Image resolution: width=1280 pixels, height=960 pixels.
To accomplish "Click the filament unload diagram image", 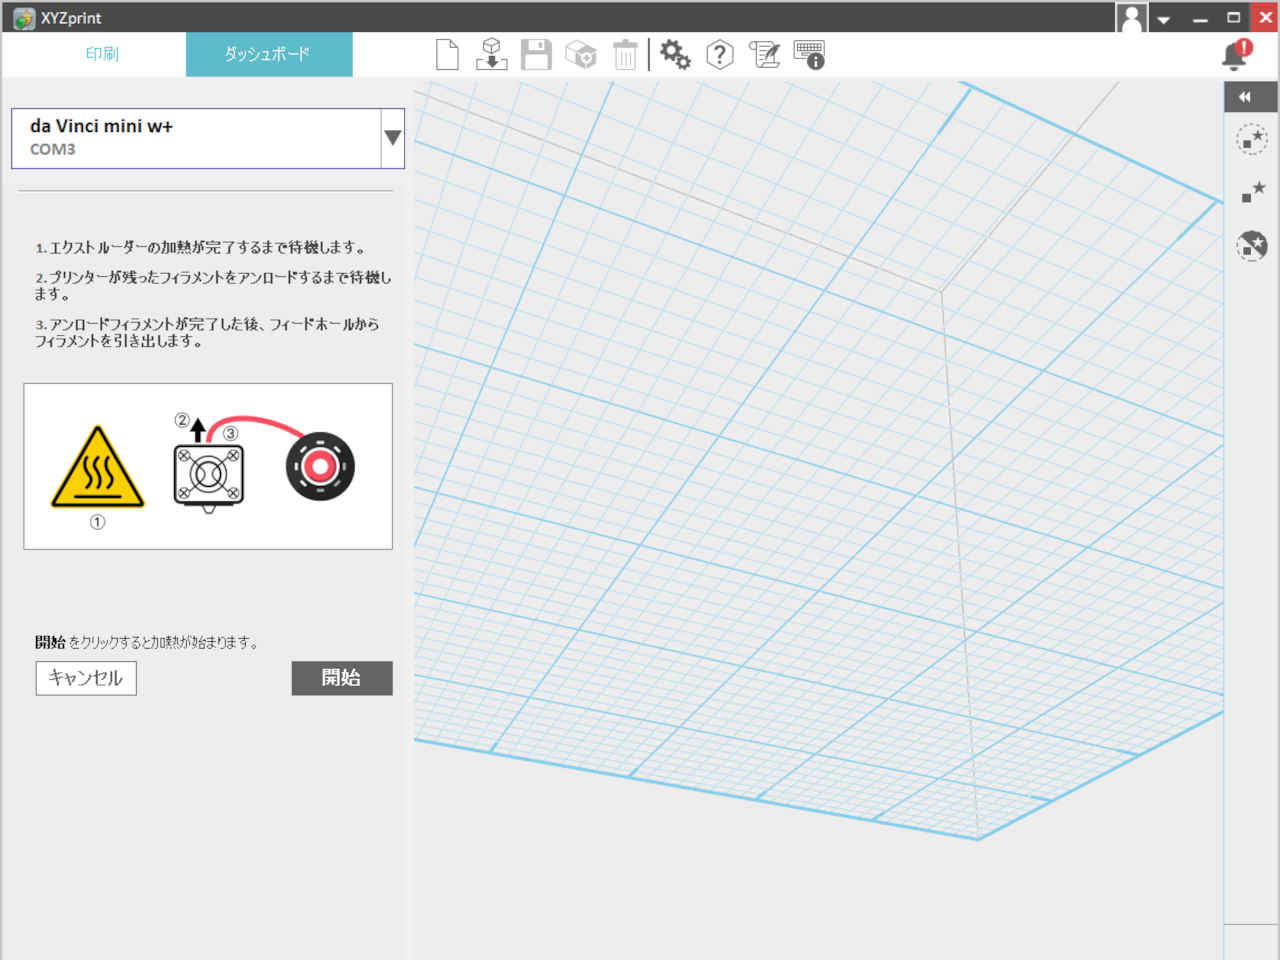I will pos(208,466).
